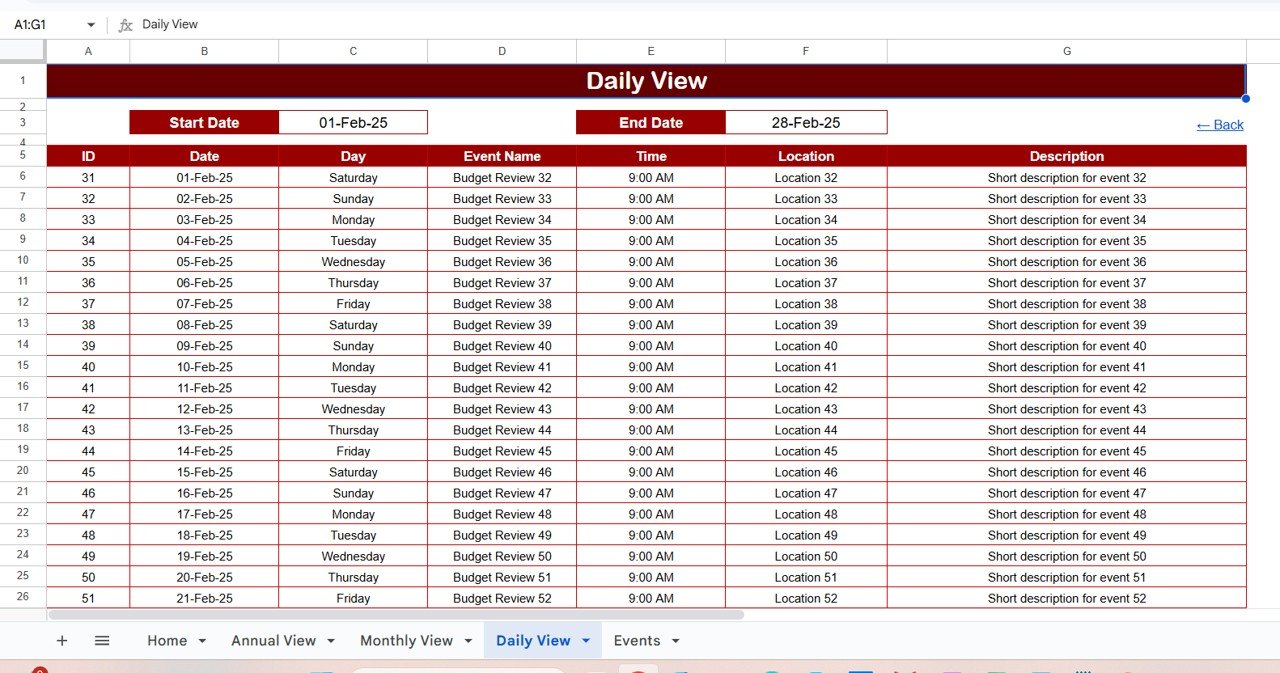Select the End Date value 28-Feb-25
Viewport: 1280px width, 673px height.
click(x=805, y=123)
